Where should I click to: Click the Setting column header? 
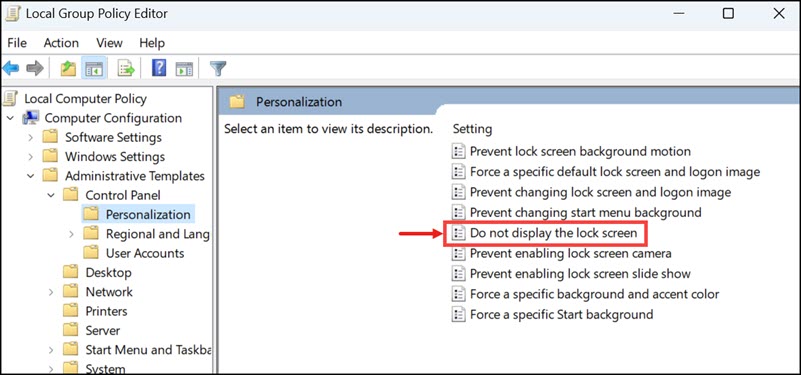click(472, 129)
